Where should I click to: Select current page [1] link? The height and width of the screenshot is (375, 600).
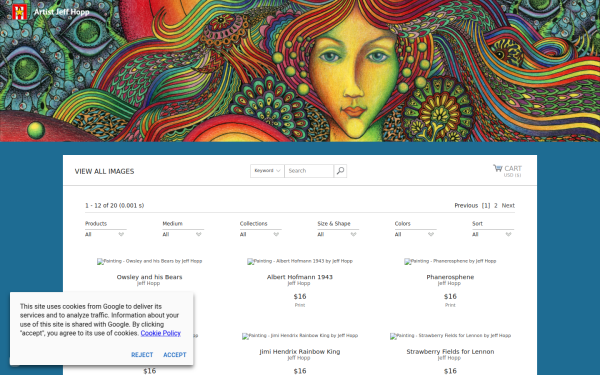486,205
